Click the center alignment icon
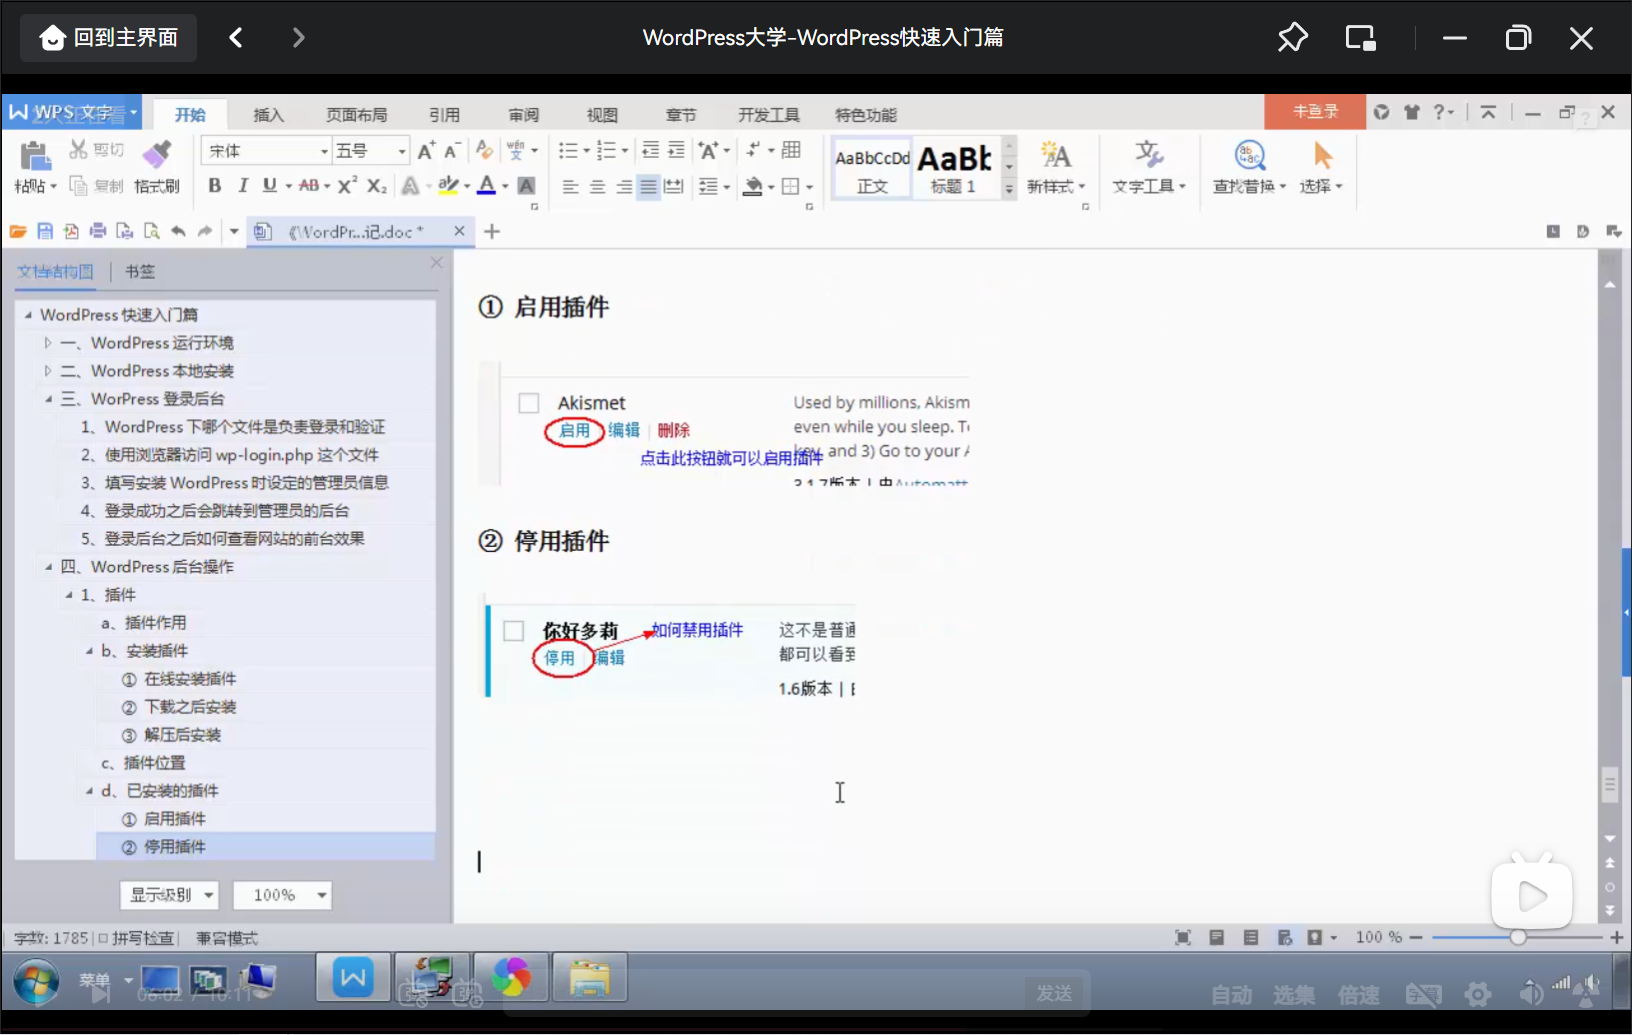 click(x=597, y=187)
